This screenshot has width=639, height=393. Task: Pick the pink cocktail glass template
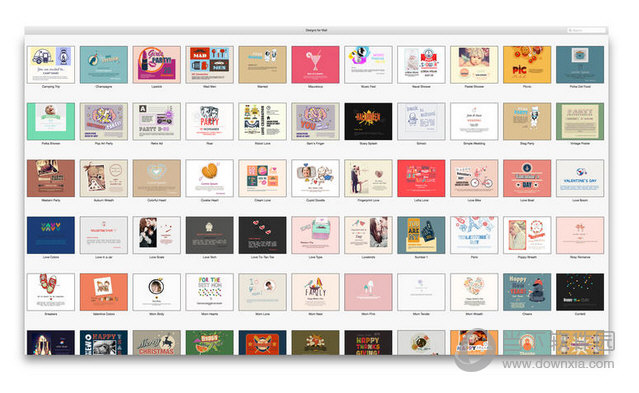click(x=315, y=65)
